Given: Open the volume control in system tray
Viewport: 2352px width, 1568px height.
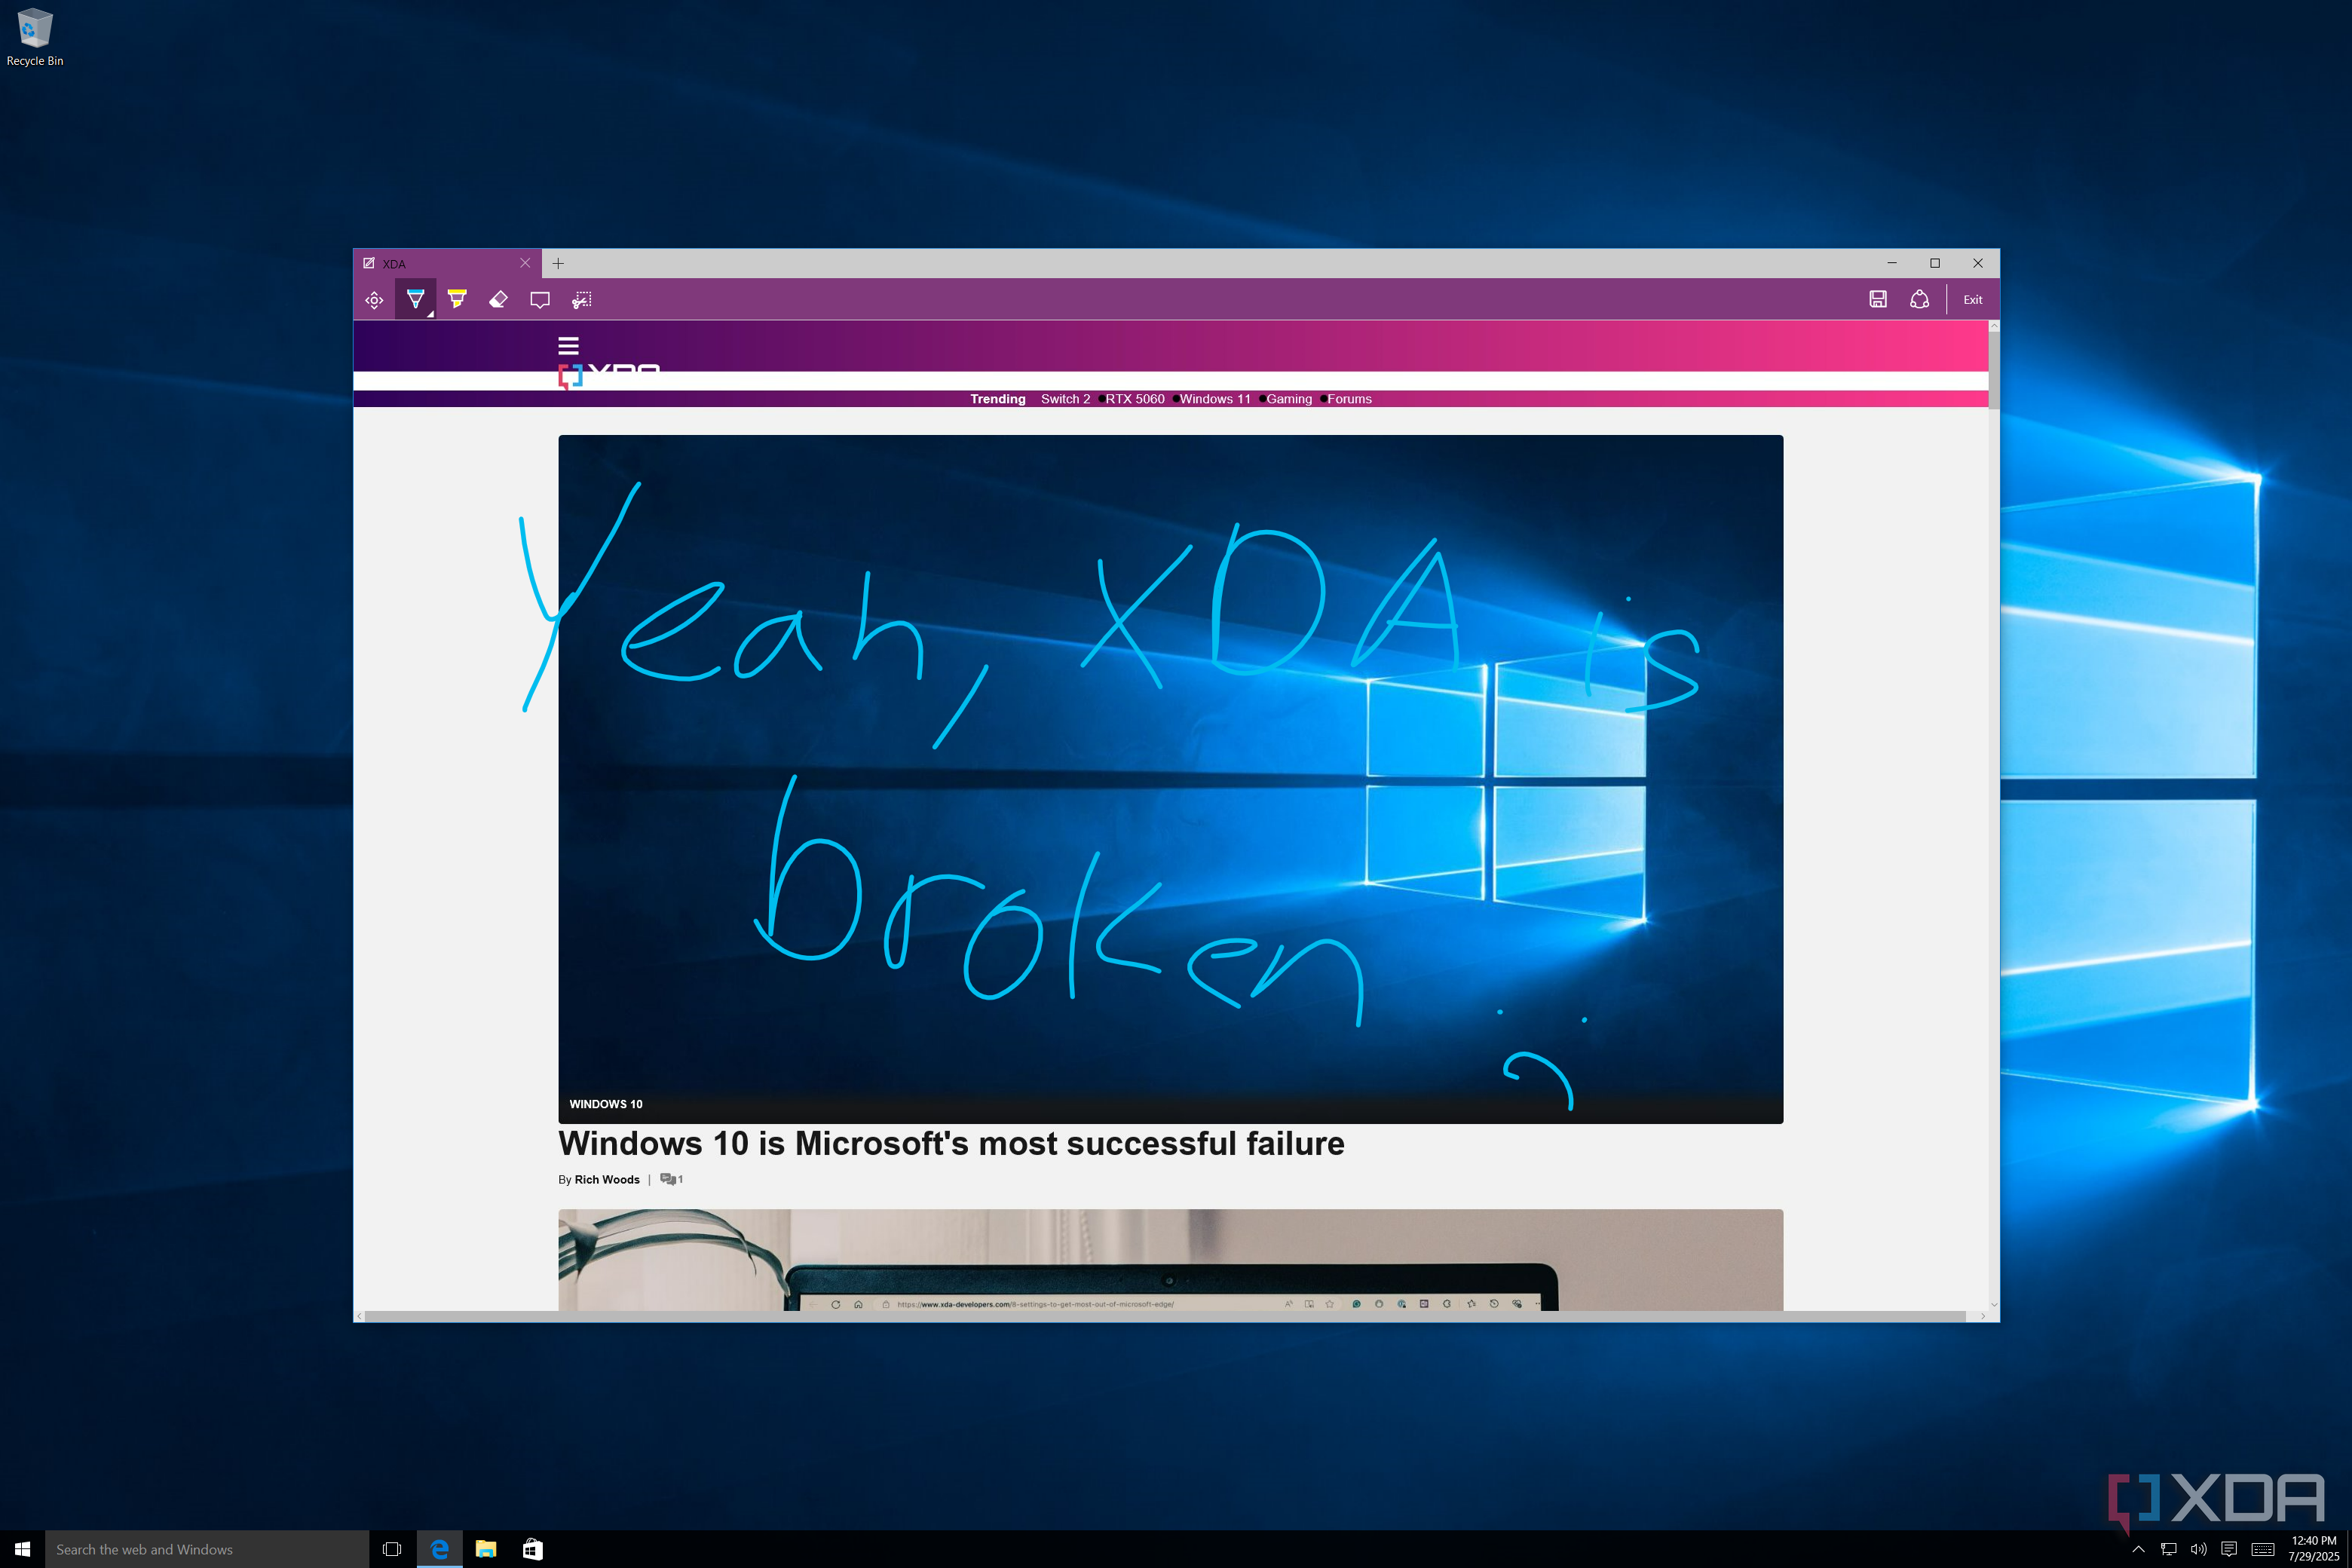Looking at the screenshot, I should (x=2198, y=1550).
